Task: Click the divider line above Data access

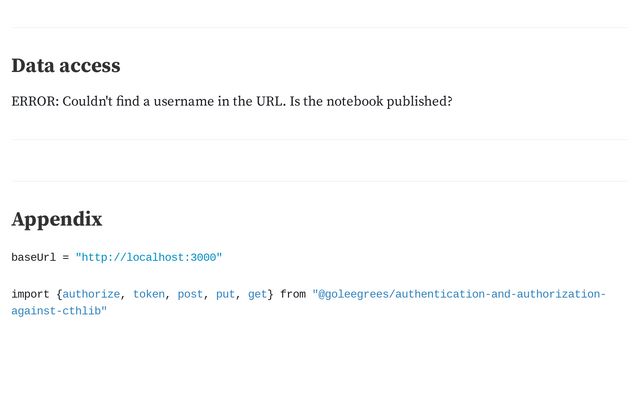Action: click(320, 28)
